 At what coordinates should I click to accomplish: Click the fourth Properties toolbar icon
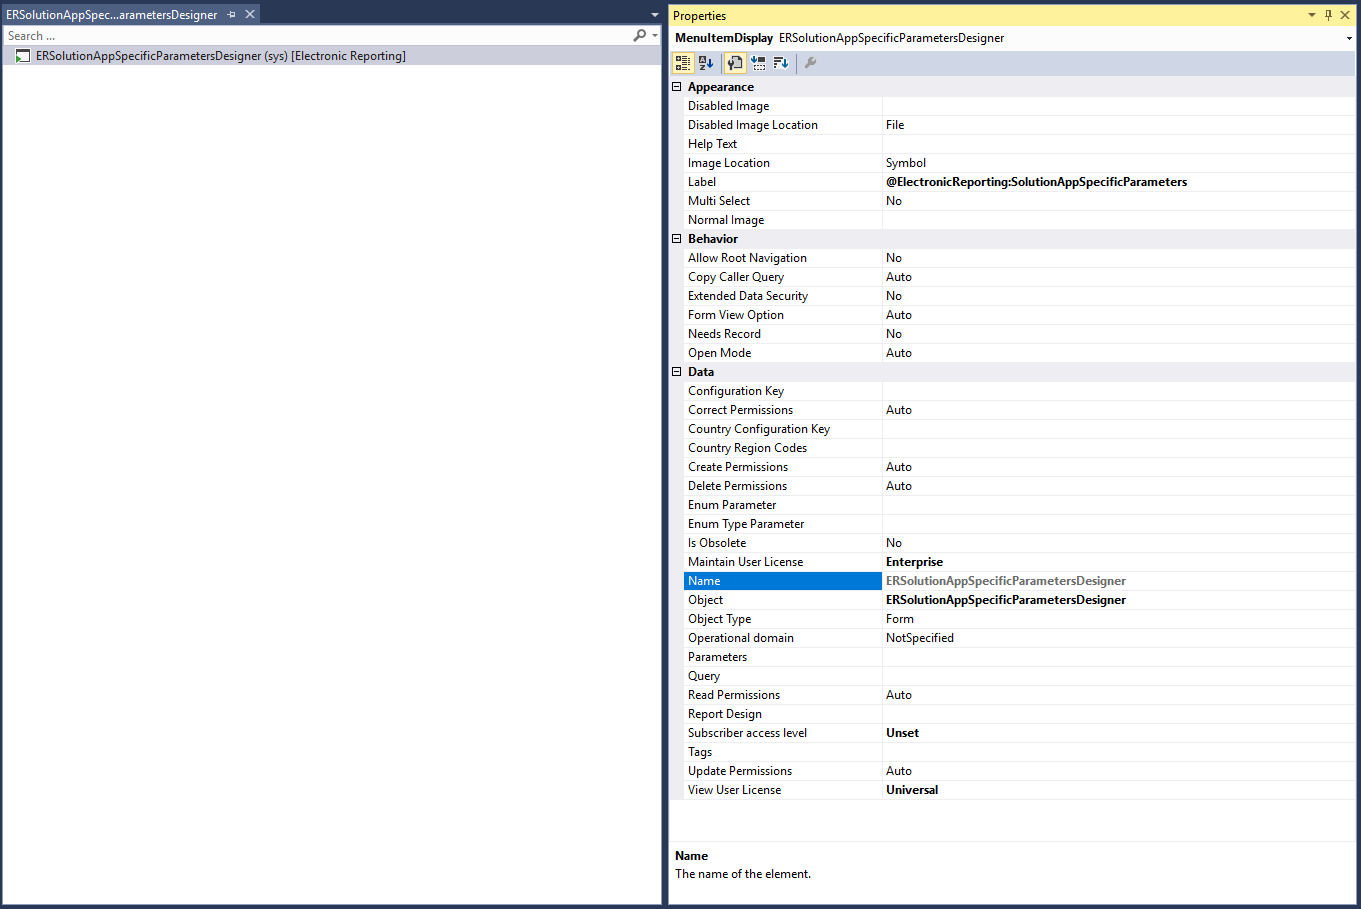coord(759,63)
